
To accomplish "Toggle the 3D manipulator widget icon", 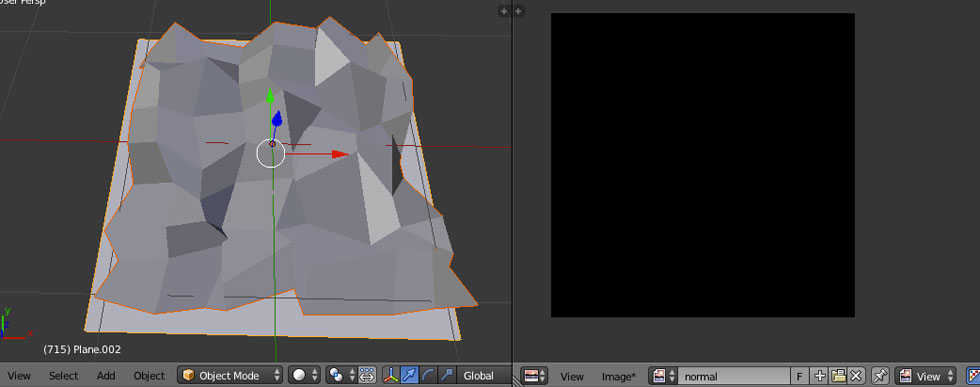I will (x=391, y=375).
